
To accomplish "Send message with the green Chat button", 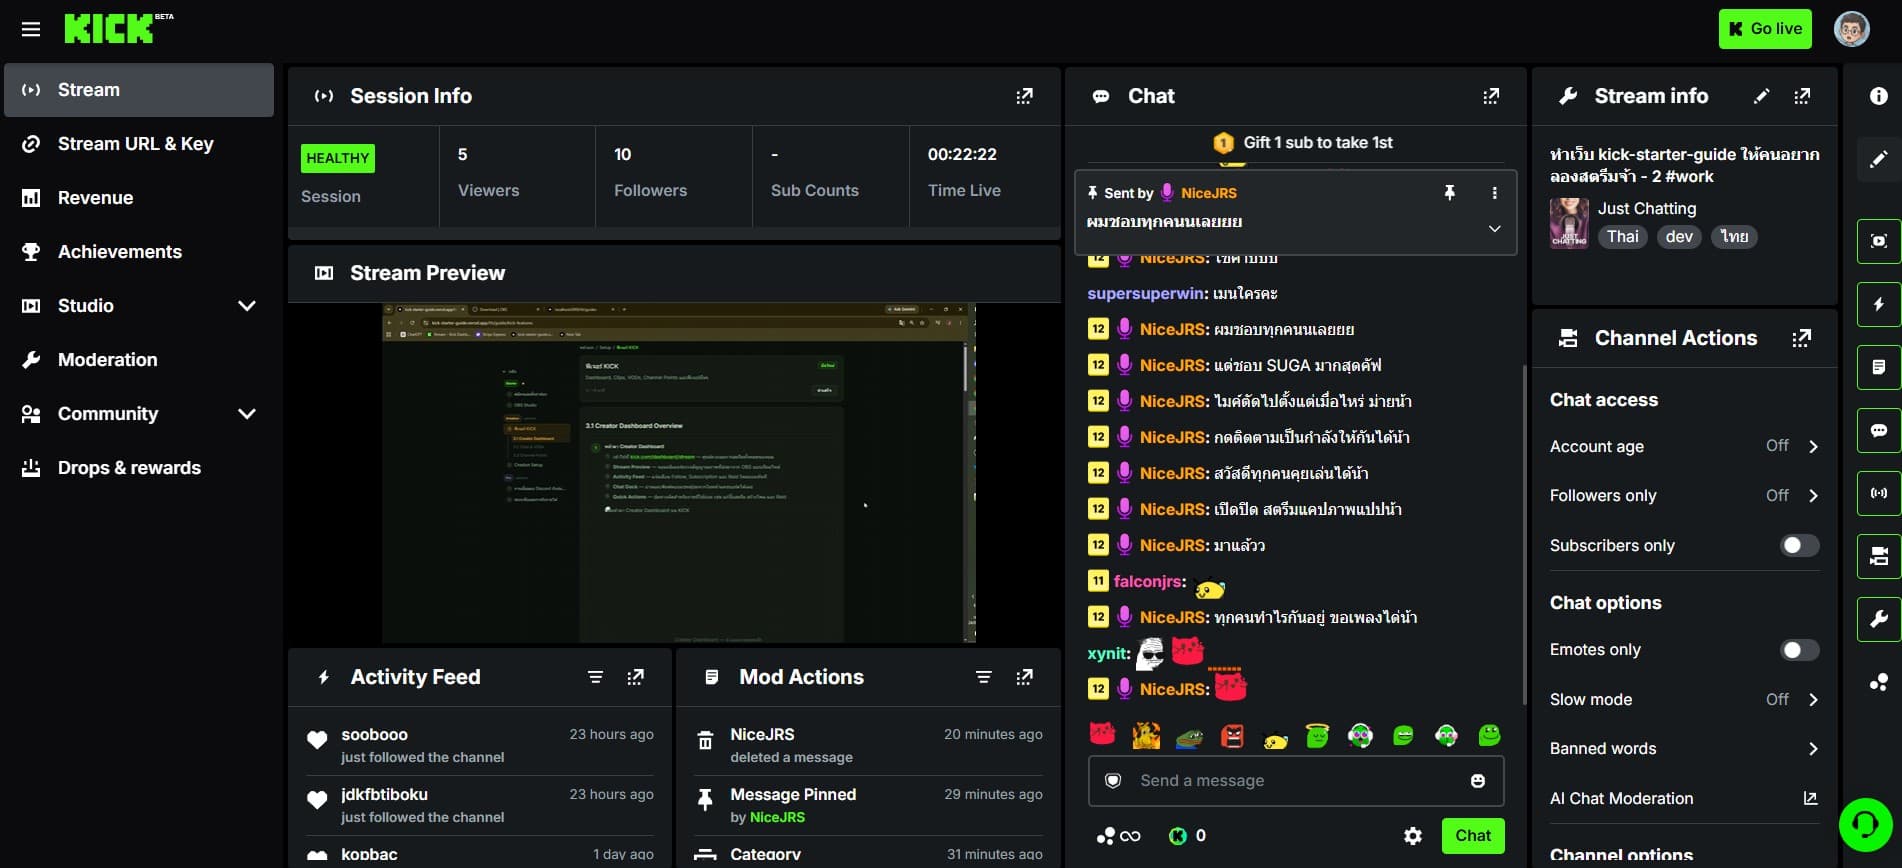I will tap(1473, 836).
